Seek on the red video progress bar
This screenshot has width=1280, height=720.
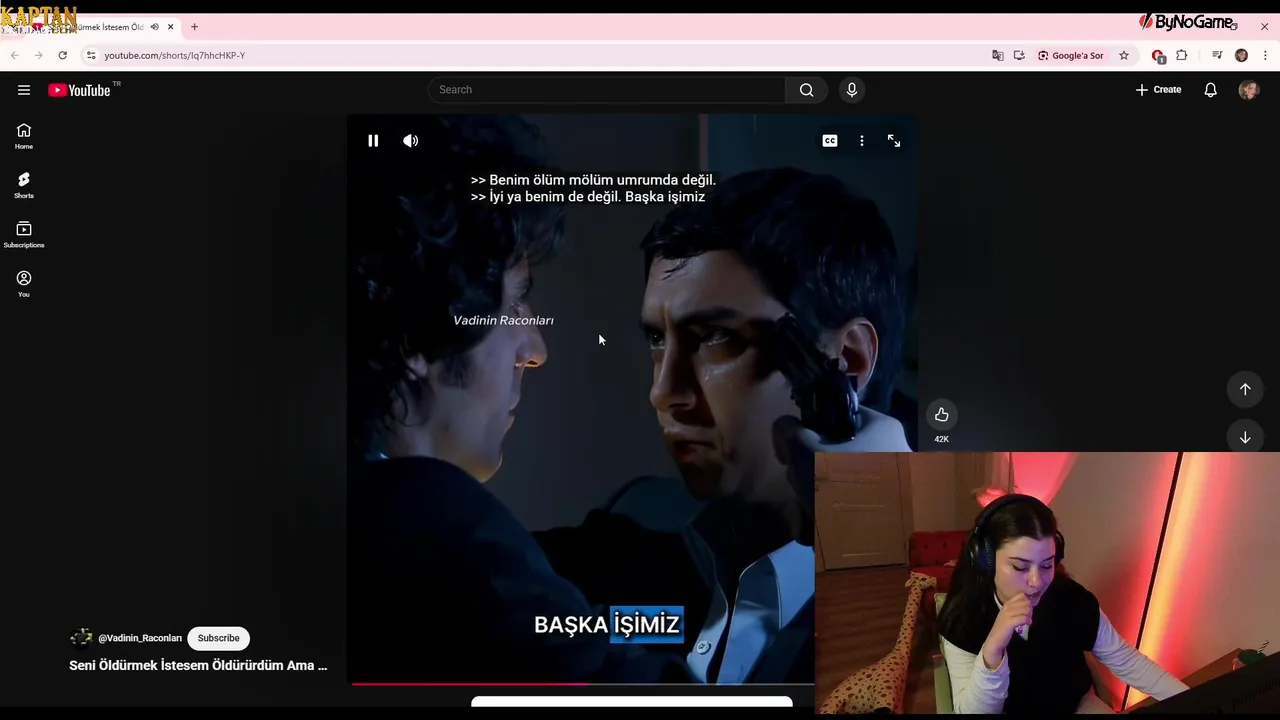coord(581,684)
